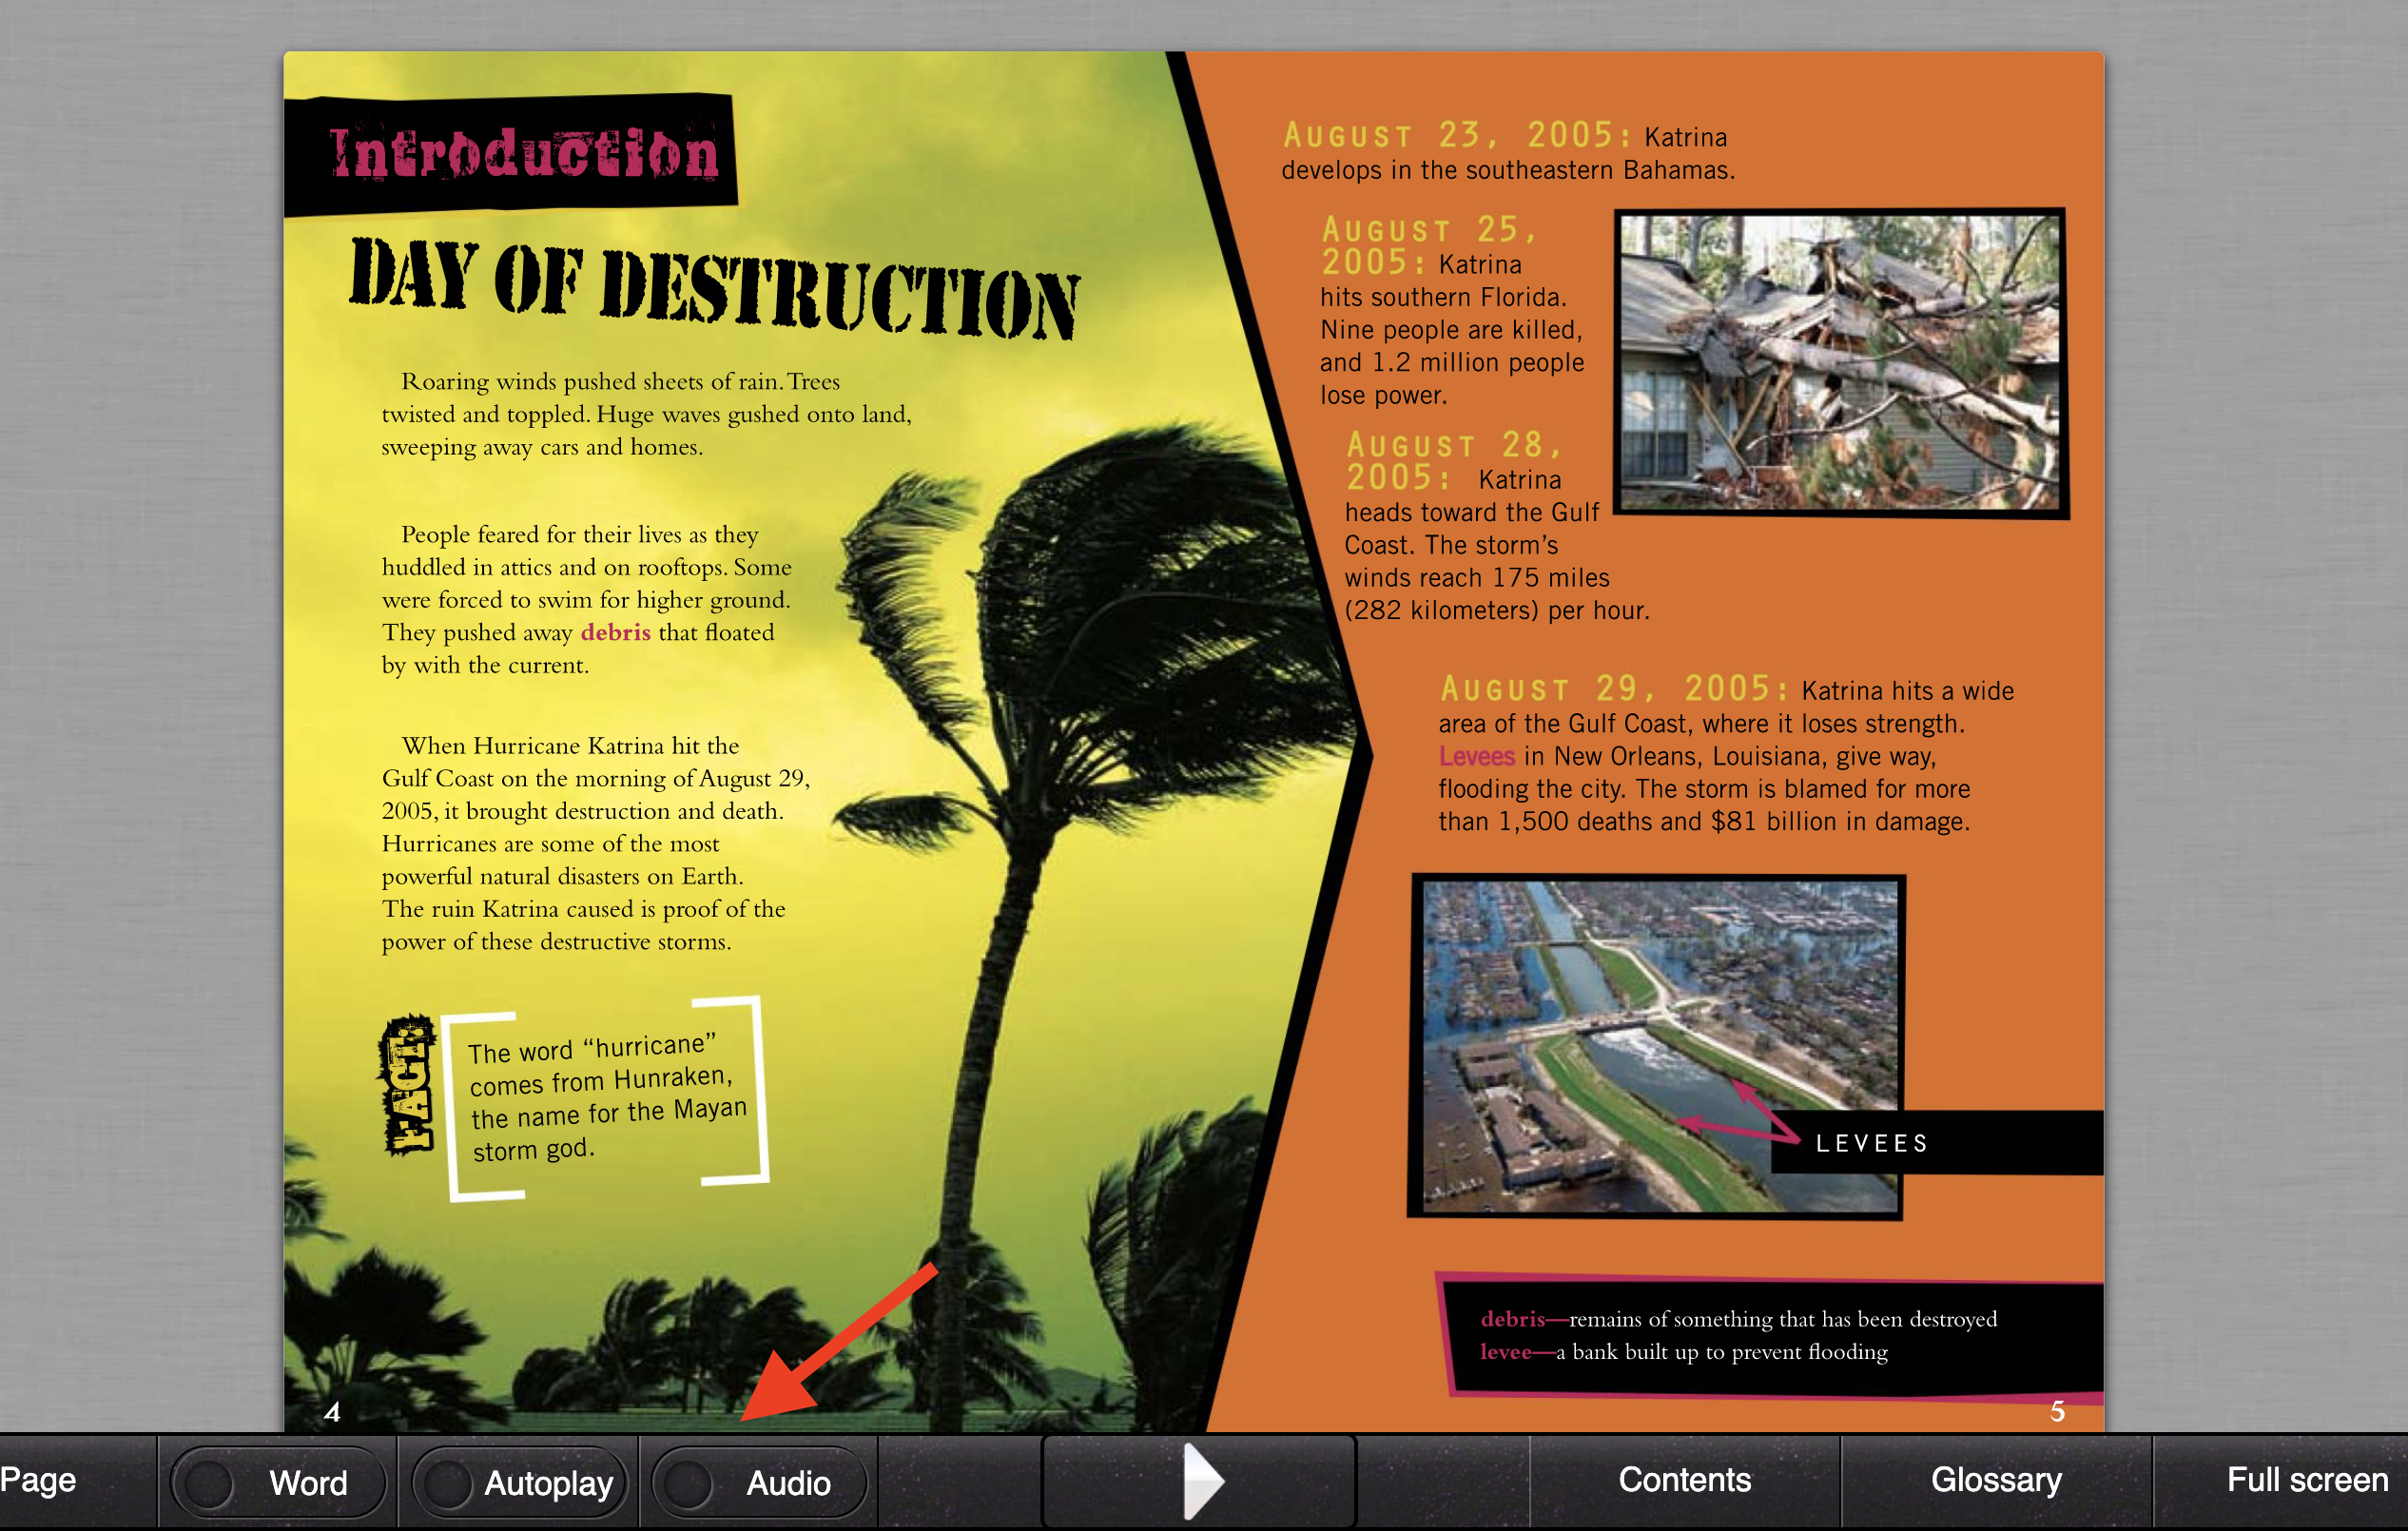Click the paragraph starting 'Roaring winds pushed'

coord(646,414)
